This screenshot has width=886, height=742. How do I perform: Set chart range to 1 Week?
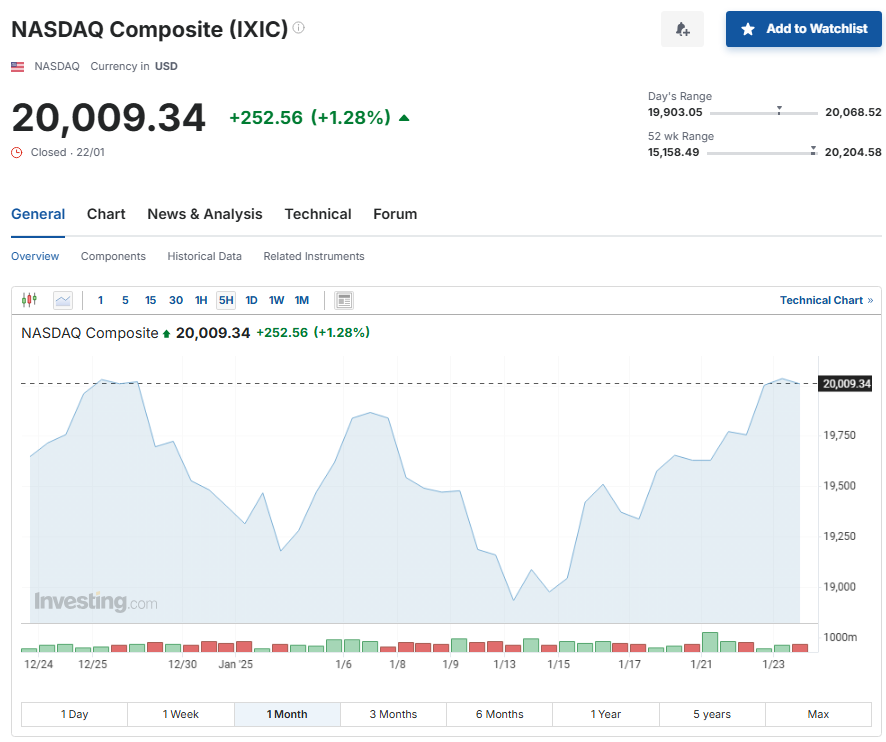pos(181,714)
